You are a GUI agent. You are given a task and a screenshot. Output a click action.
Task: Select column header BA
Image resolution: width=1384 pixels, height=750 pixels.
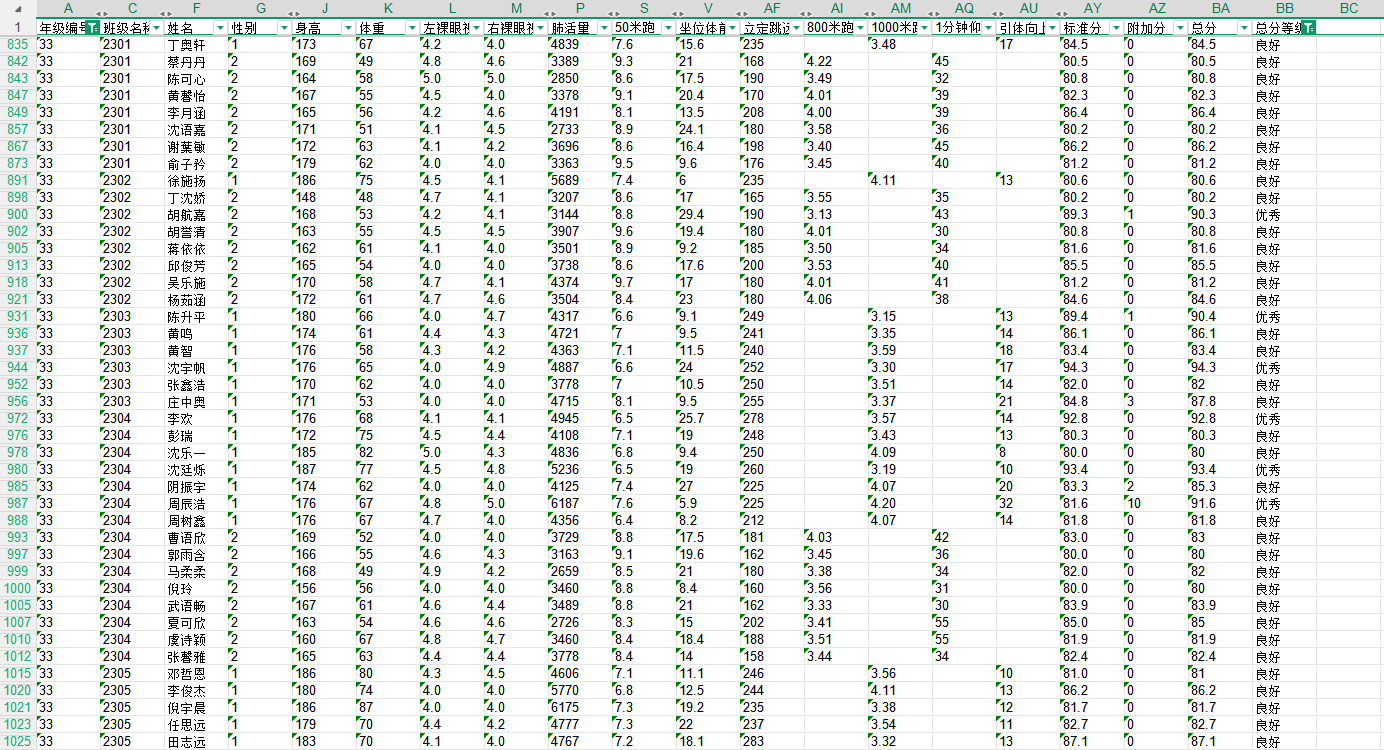coord(1221,9)
